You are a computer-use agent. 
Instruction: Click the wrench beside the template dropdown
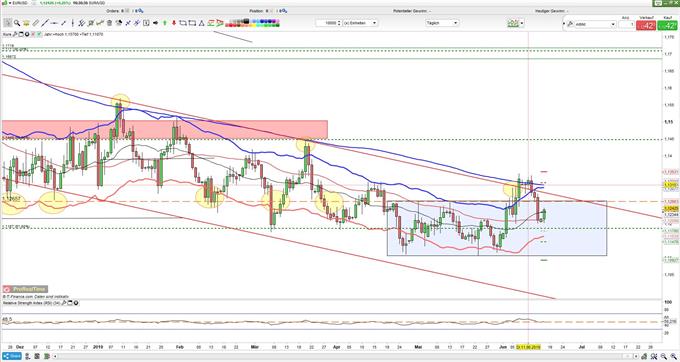[x=569, y=24]
